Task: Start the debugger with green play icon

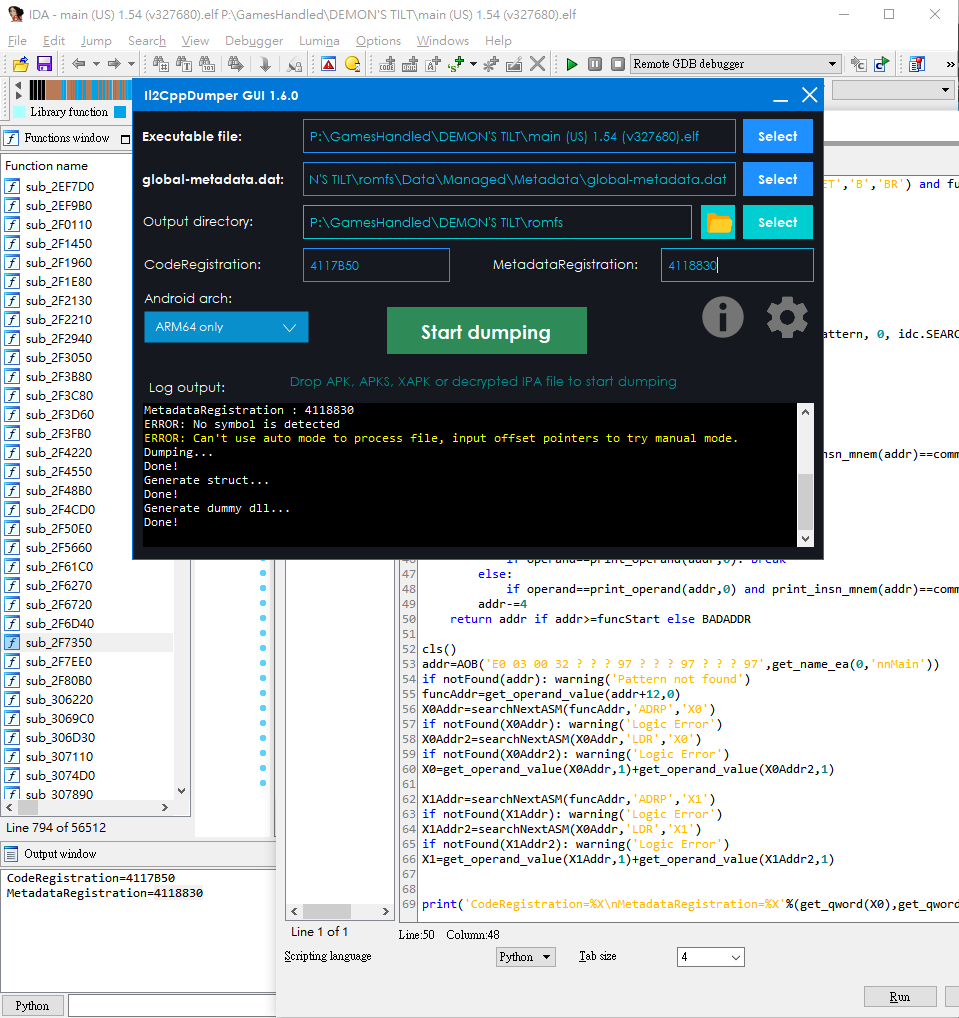Action: pyautogui.click(x=571, y=64)
